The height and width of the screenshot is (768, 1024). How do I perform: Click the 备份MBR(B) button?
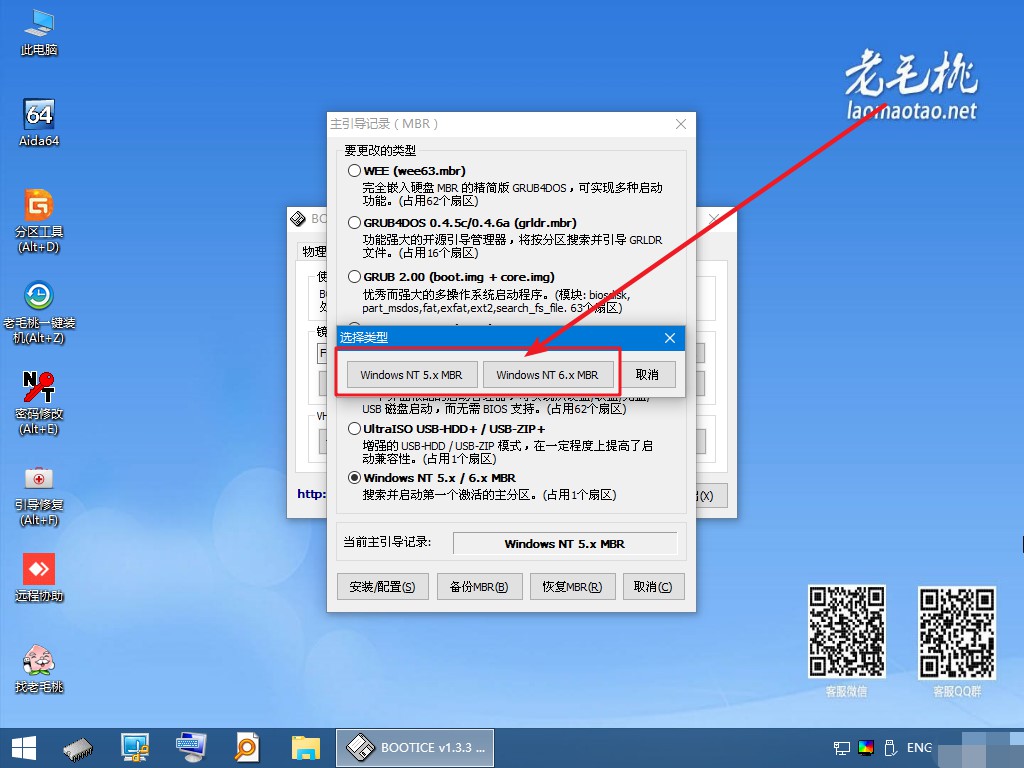coord(479,586)
